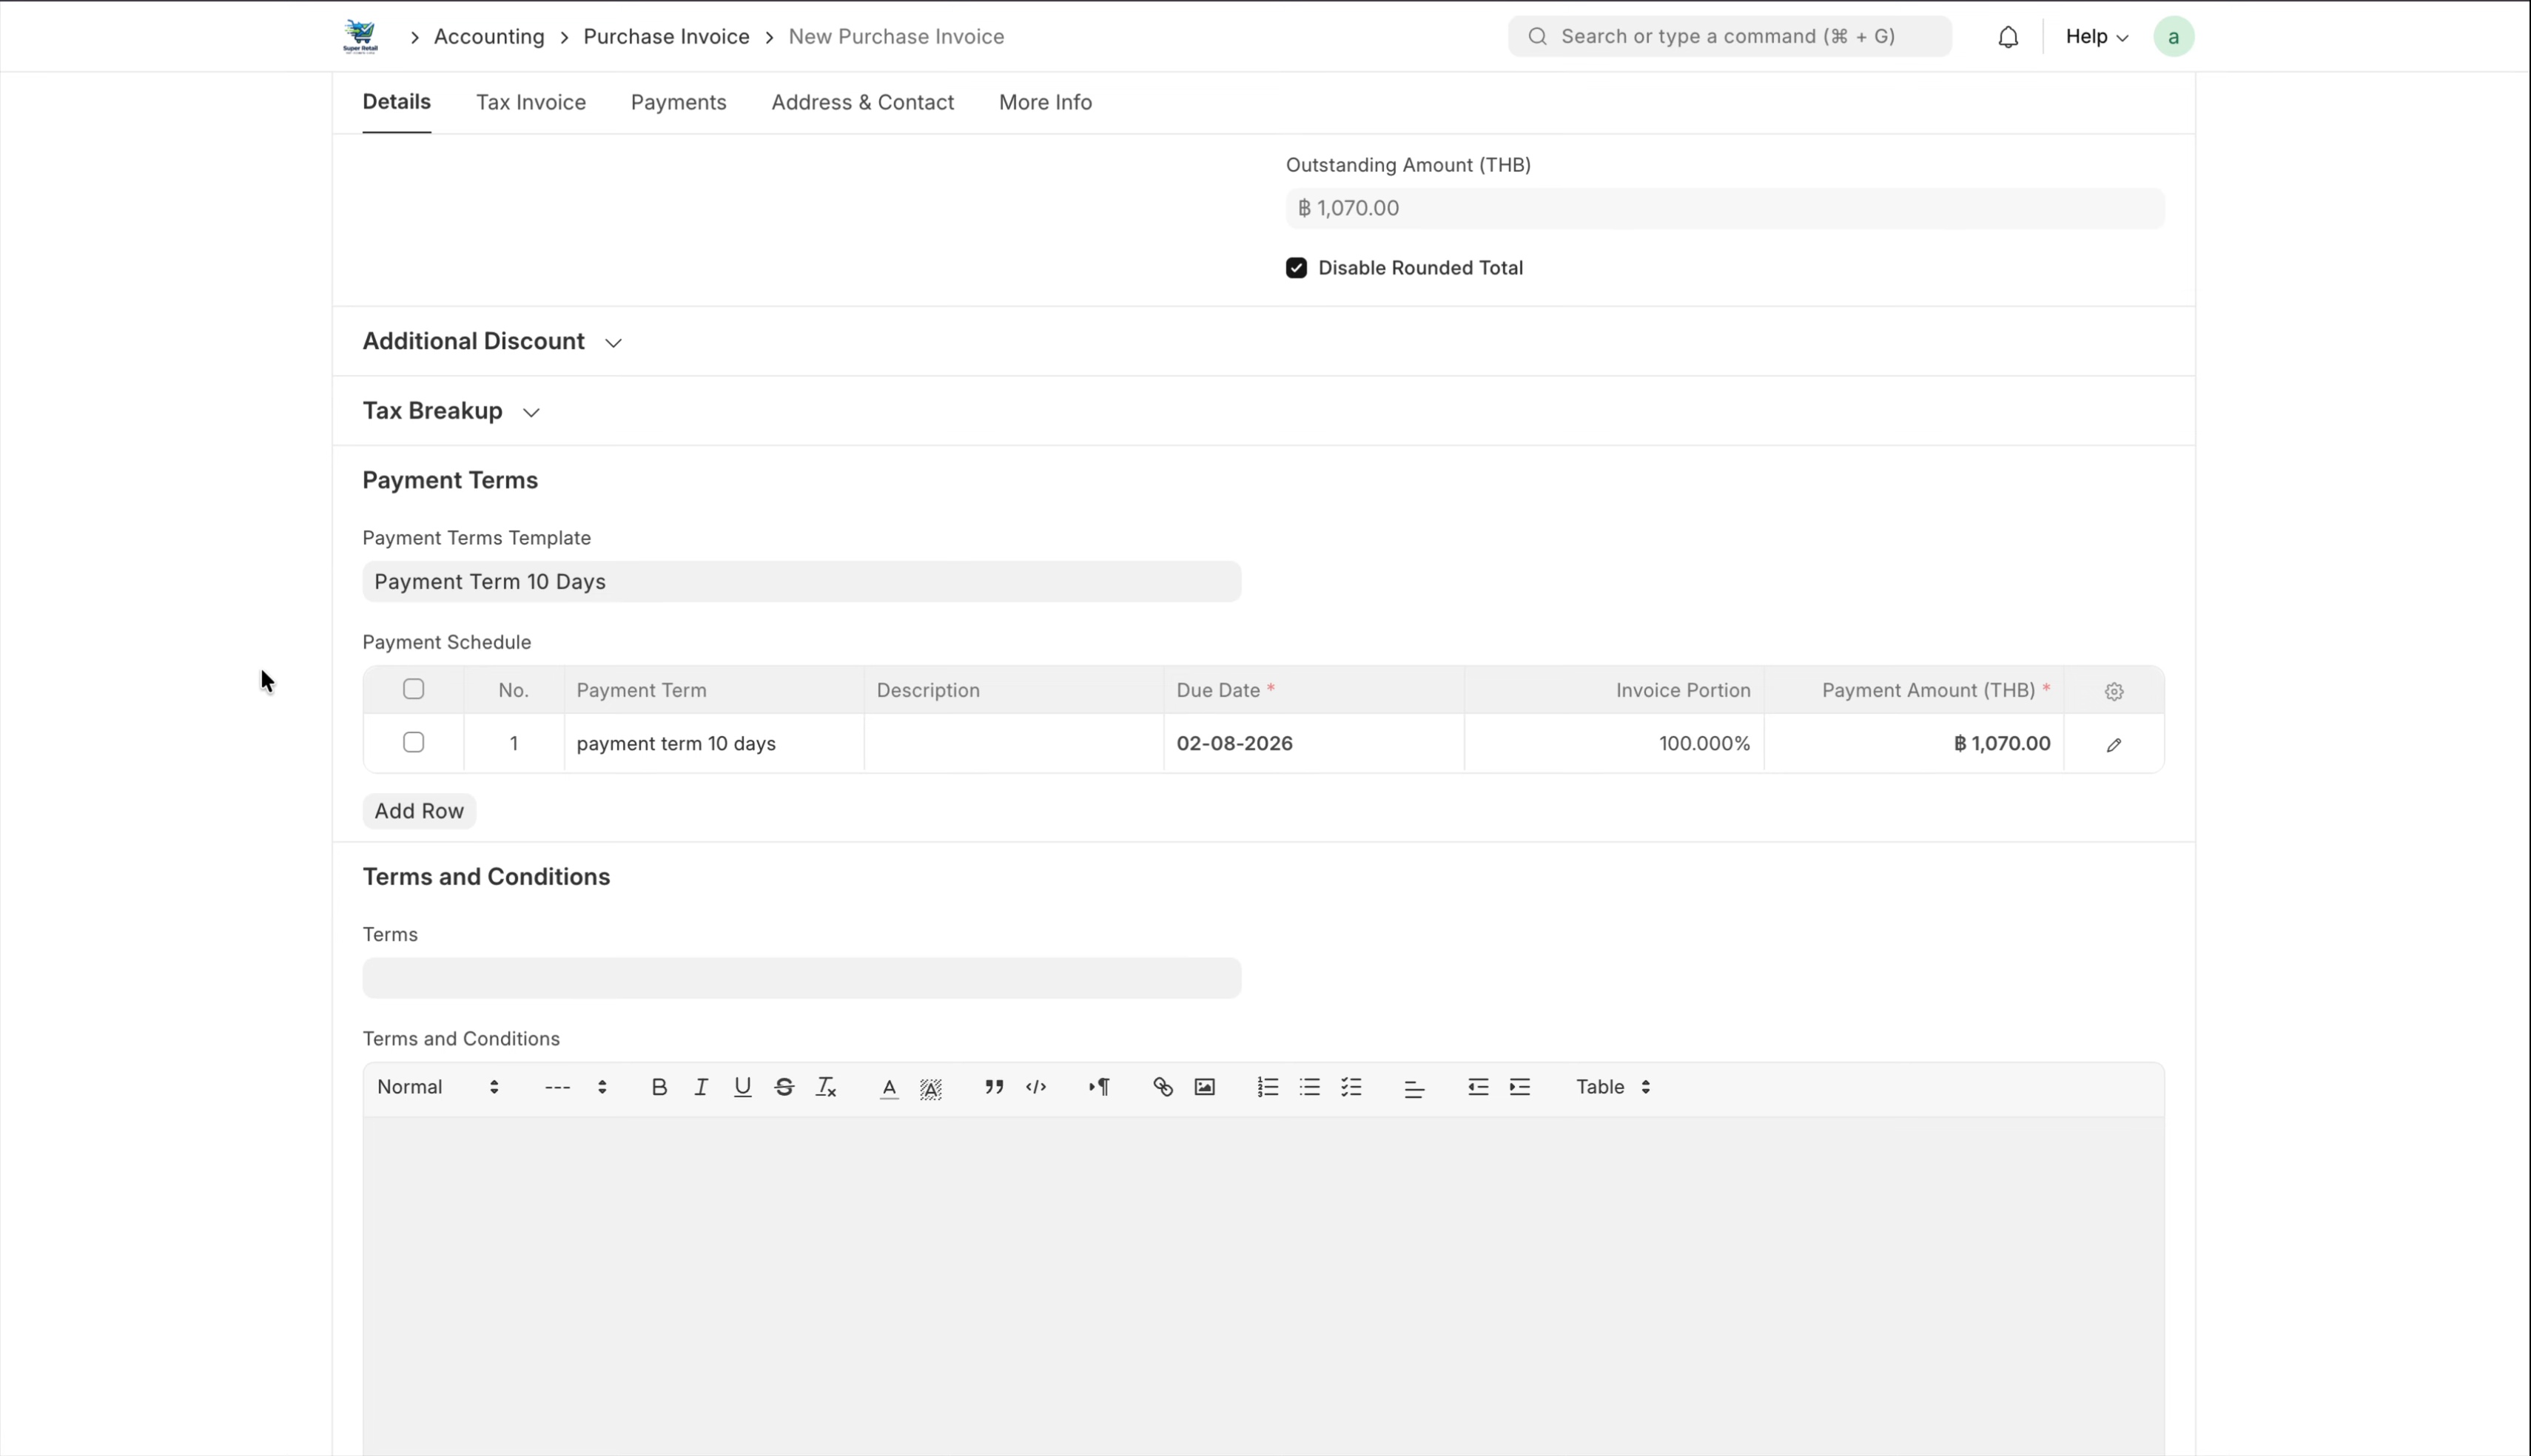2531x1456 pixels.
Task: Click the 100.000% invoice portion cell
Action: click(x=1614, y=743)
